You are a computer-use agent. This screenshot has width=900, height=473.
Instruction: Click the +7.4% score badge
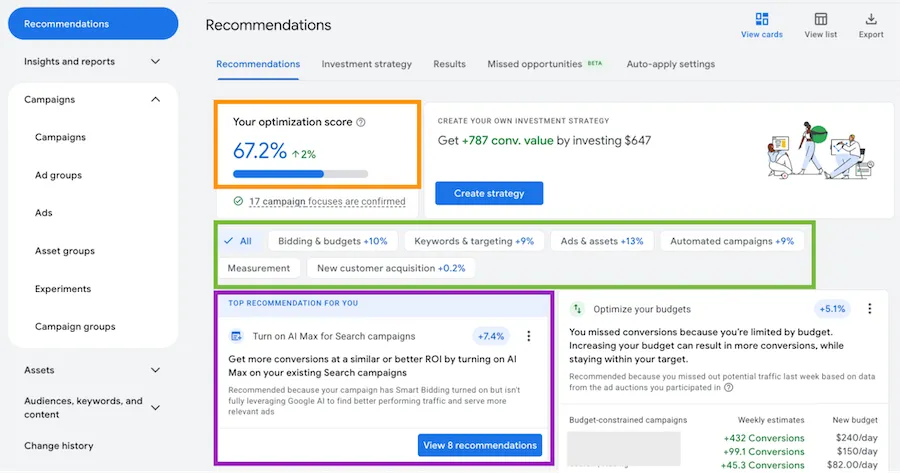click(491, 336)
